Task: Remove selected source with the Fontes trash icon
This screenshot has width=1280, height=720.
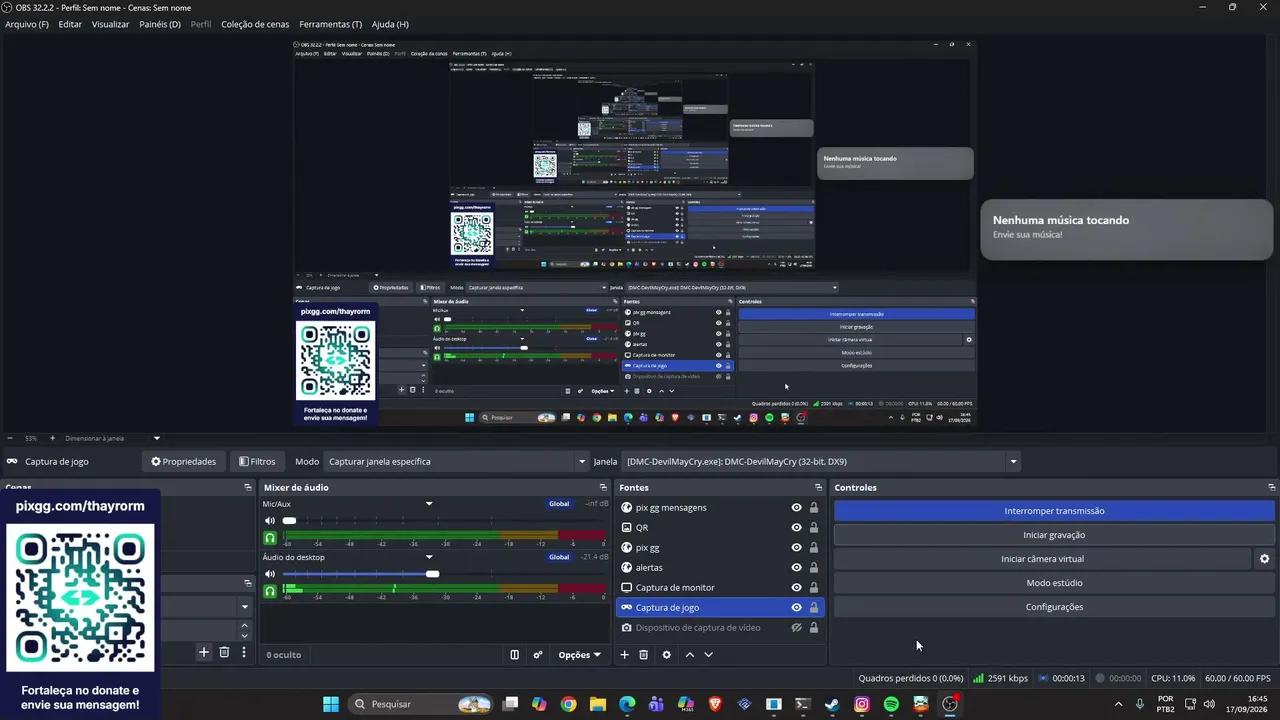Action: [x=644, y=655]
